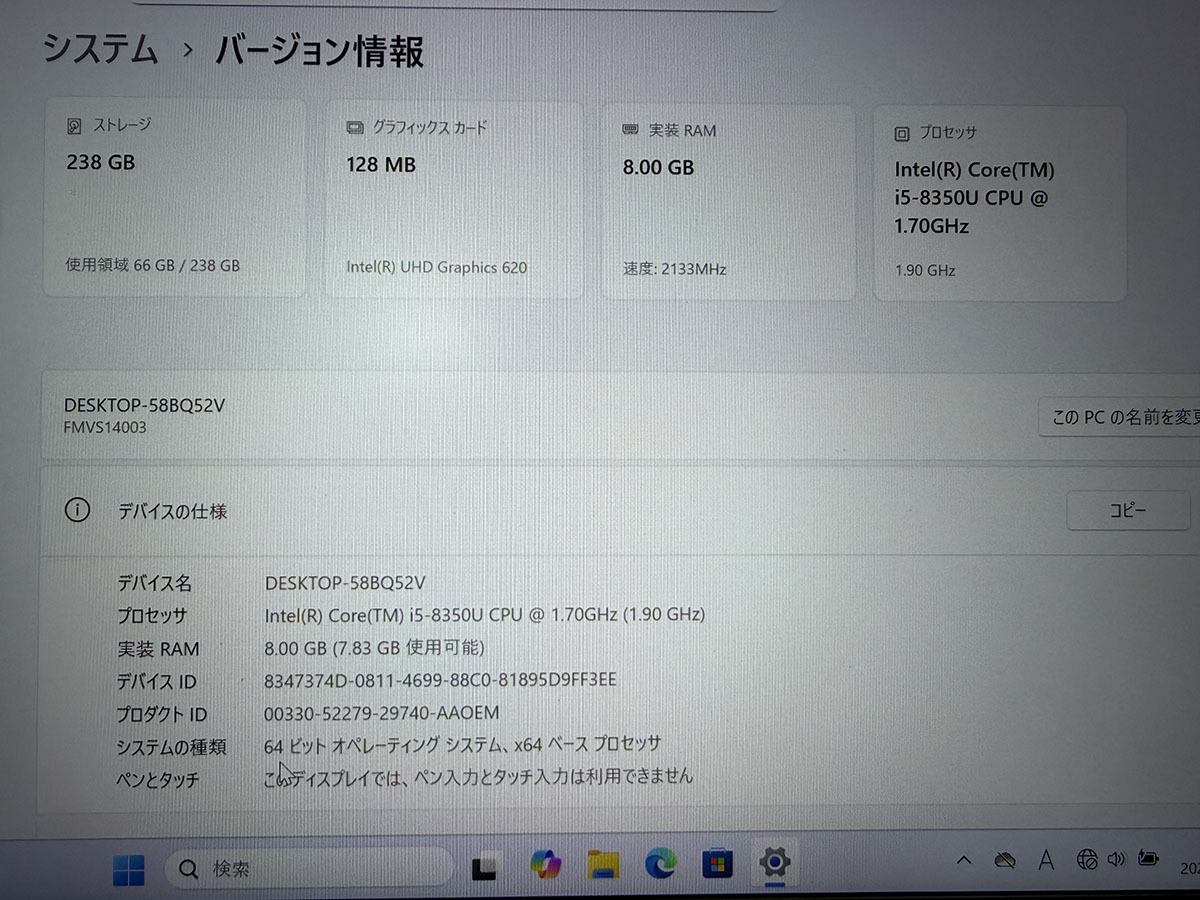Go back to システム breadcrumb
This screenshot has height=900, width=1200.
pos(100,48)
